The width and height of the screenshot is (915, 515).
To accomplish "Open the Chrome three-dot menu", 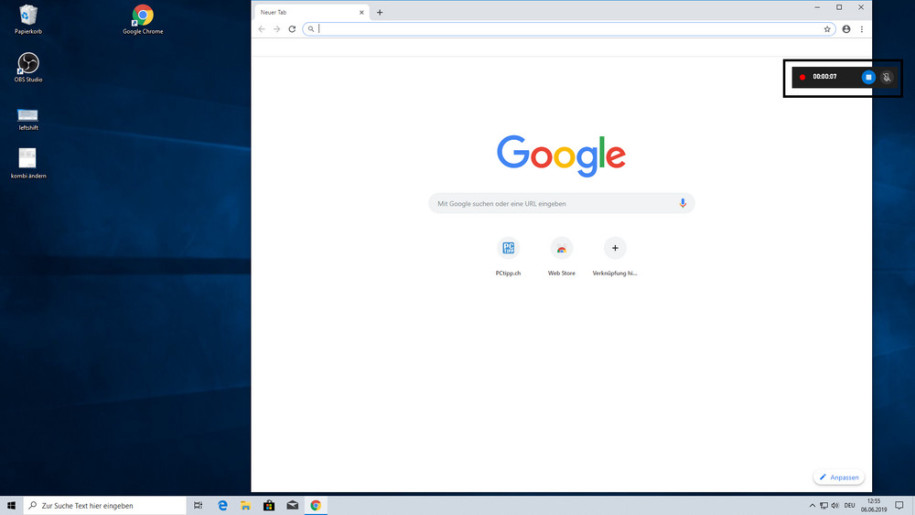I will click(x=861, y=29).
